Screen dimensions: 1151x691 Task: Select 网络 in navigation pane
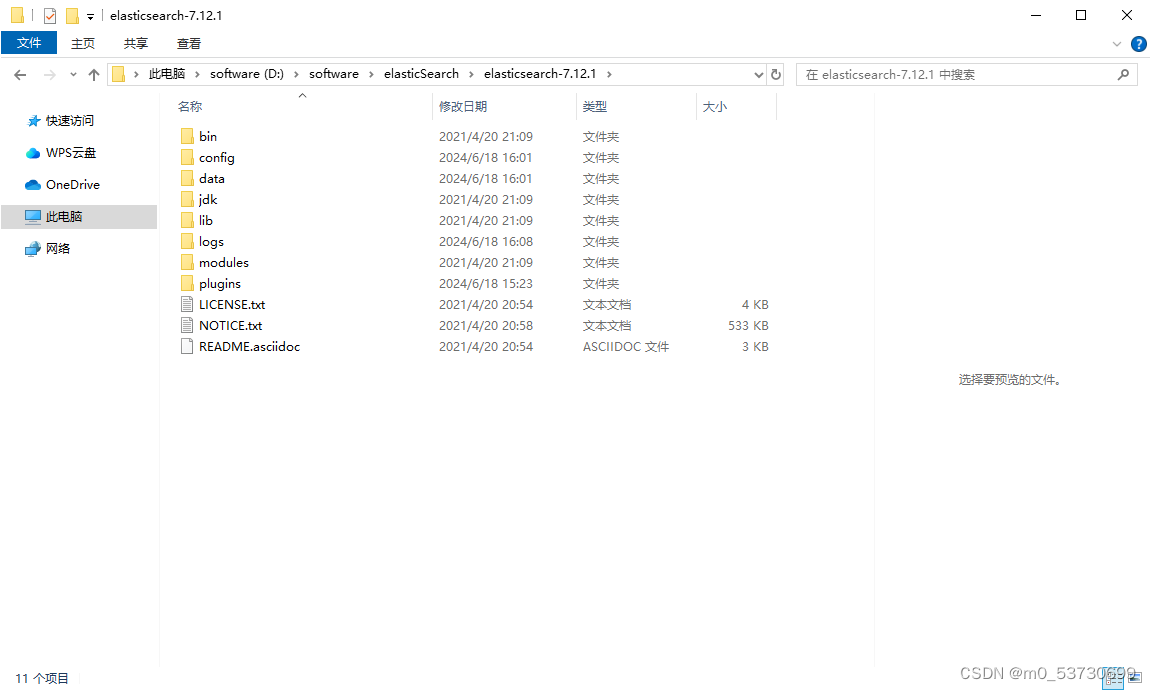(x=58, y=248)
